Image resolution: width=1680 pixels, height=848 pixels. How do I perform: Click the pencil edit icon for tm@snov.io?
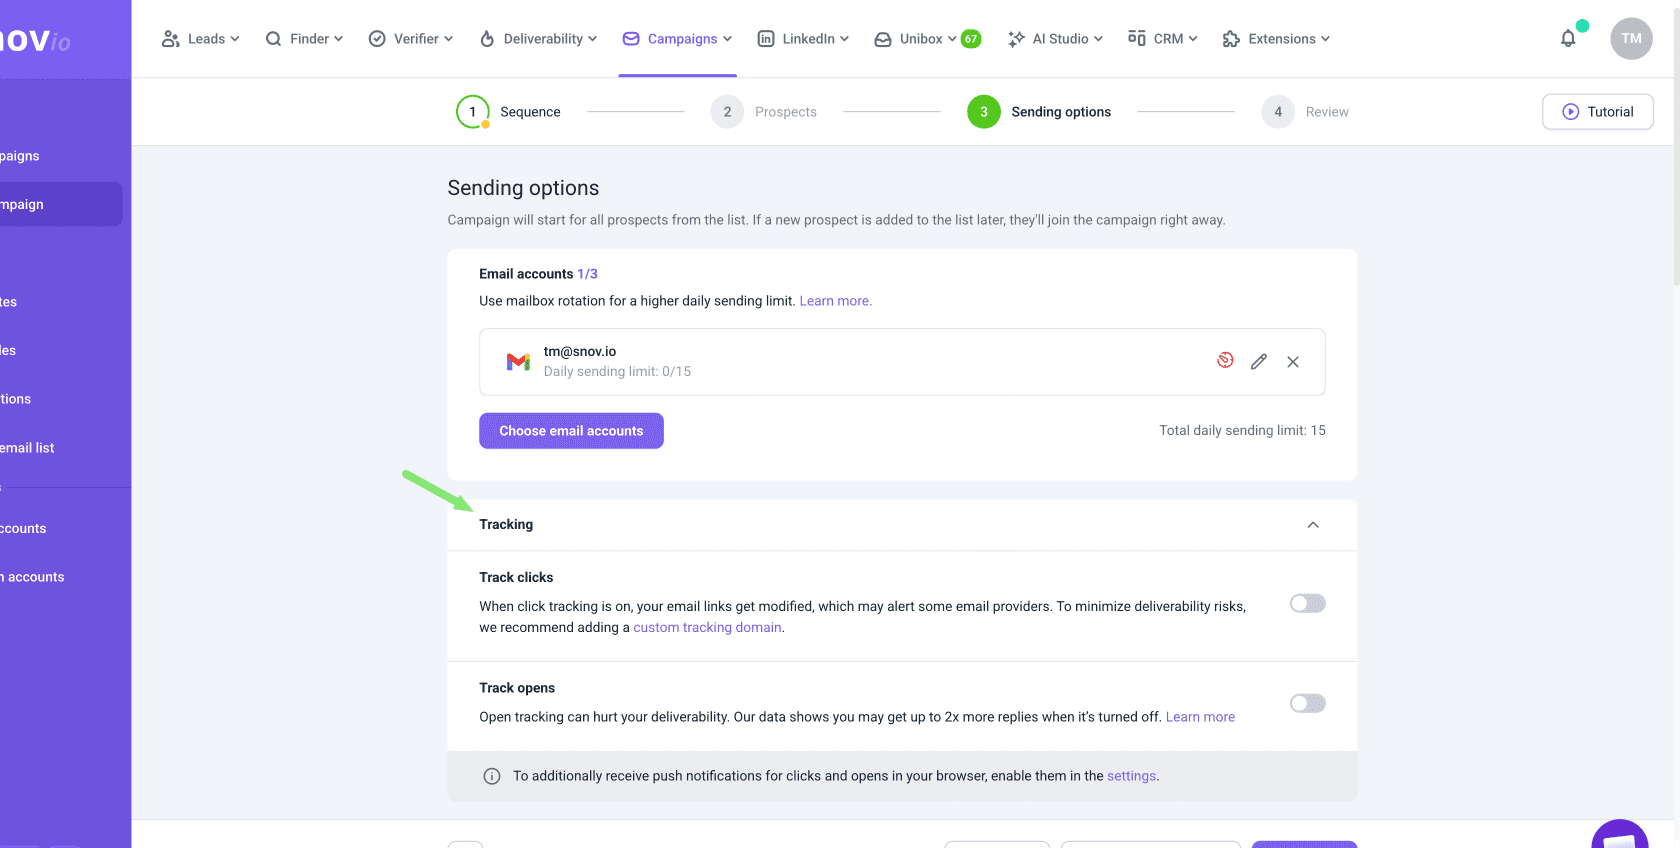(x=1259, y=362)
